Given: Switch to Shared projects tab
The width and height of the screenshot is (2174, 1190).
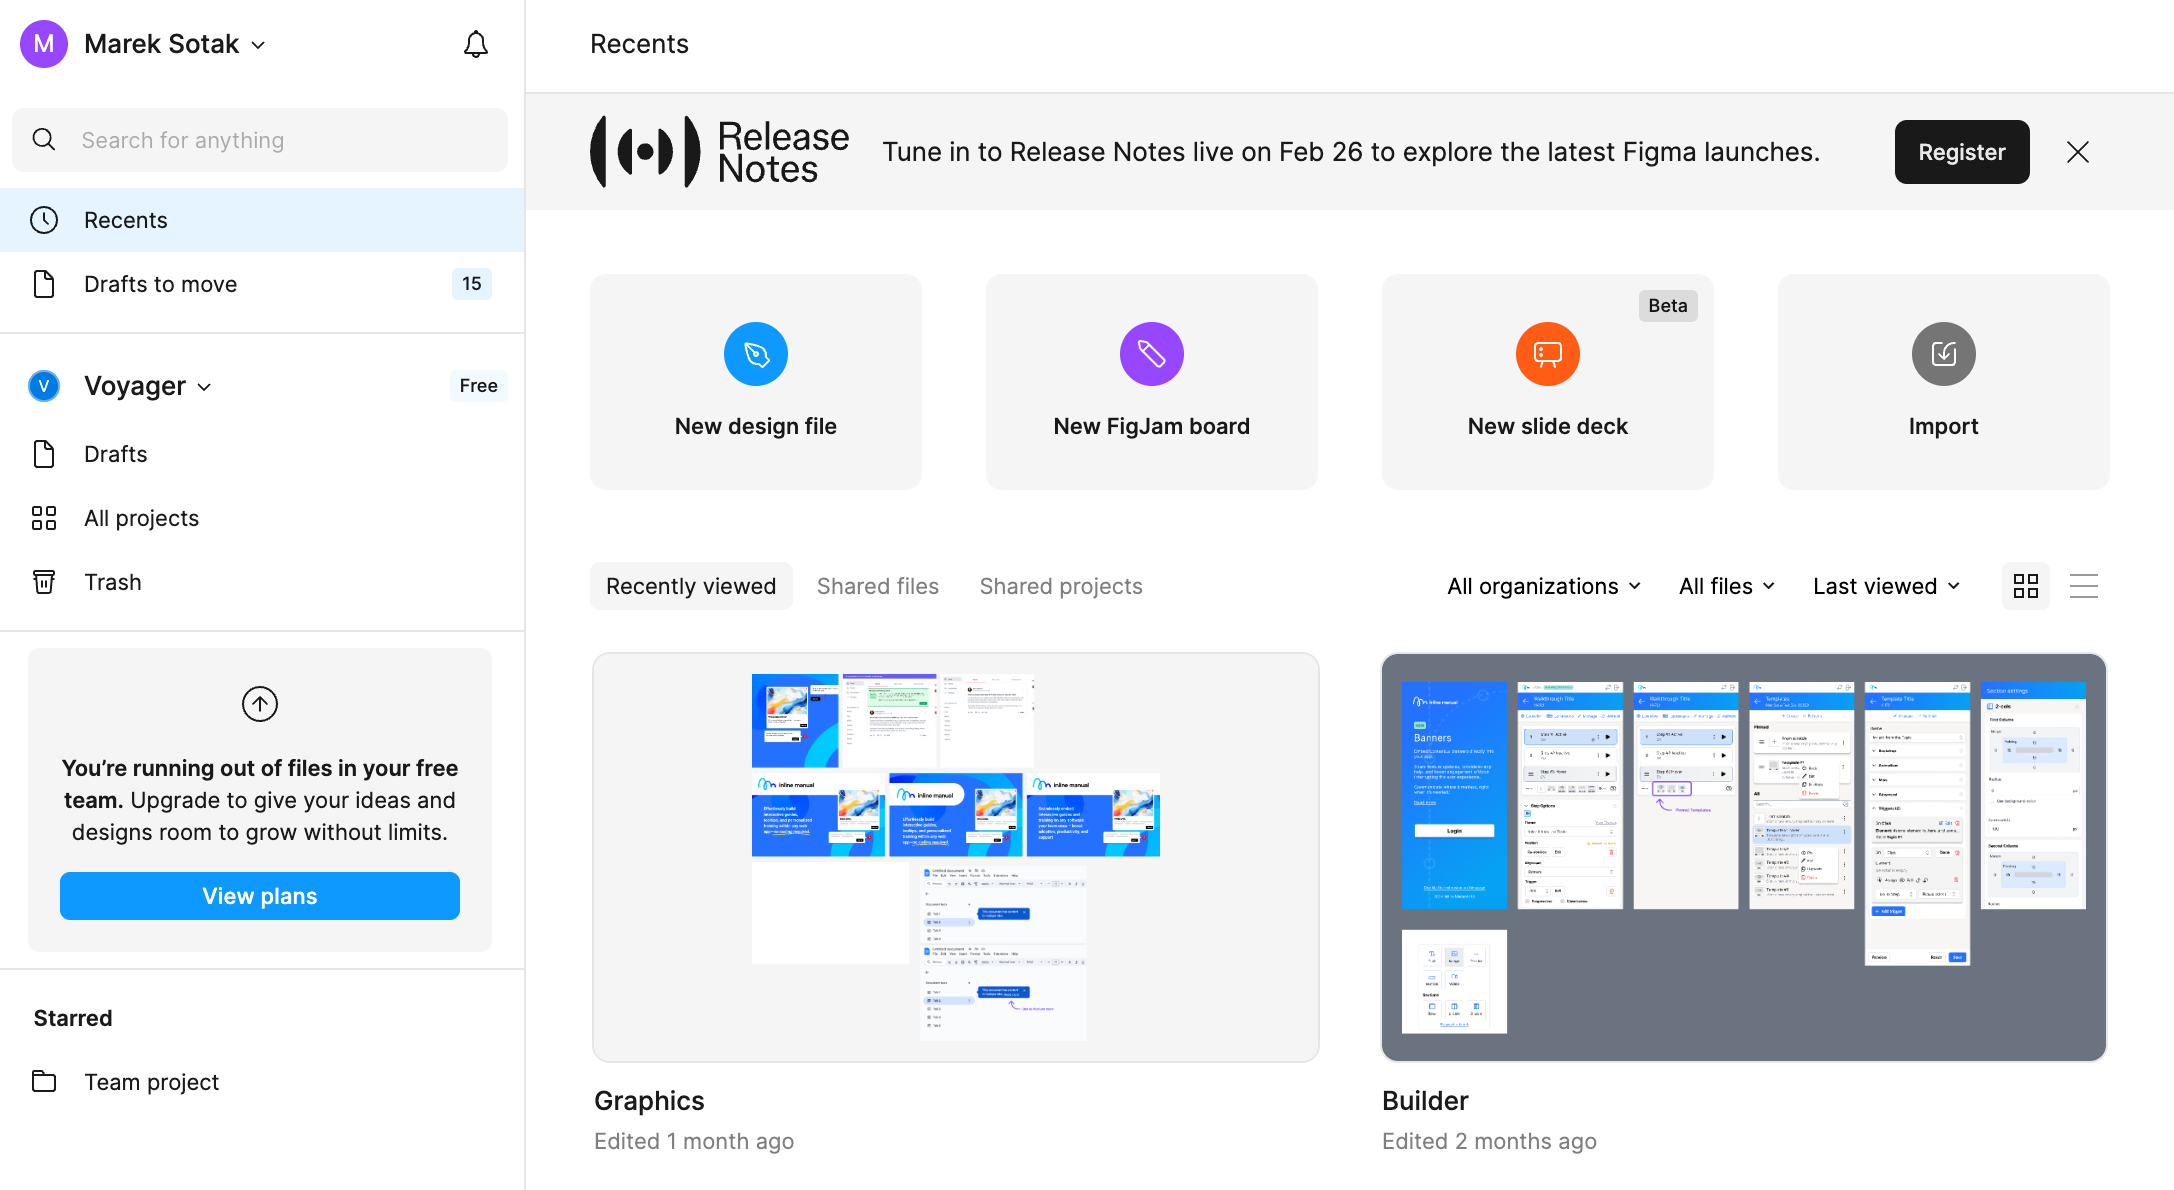Looking at the screenshot, I should coord(1060,586).
